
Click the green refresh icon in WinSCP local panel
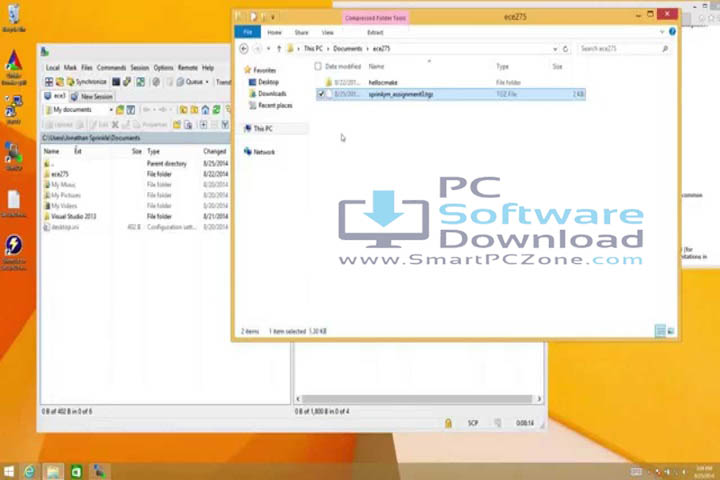[216, 109]
